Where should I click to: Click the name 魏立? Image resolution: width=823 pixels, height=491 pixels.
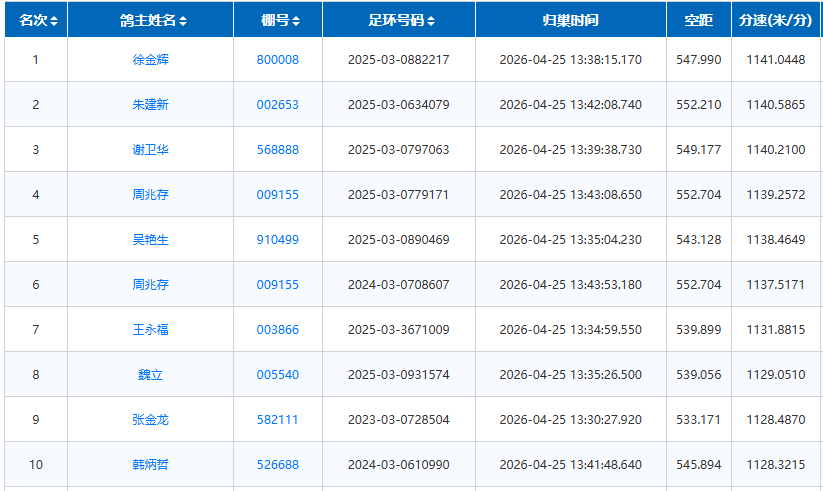tap(151, 375)
